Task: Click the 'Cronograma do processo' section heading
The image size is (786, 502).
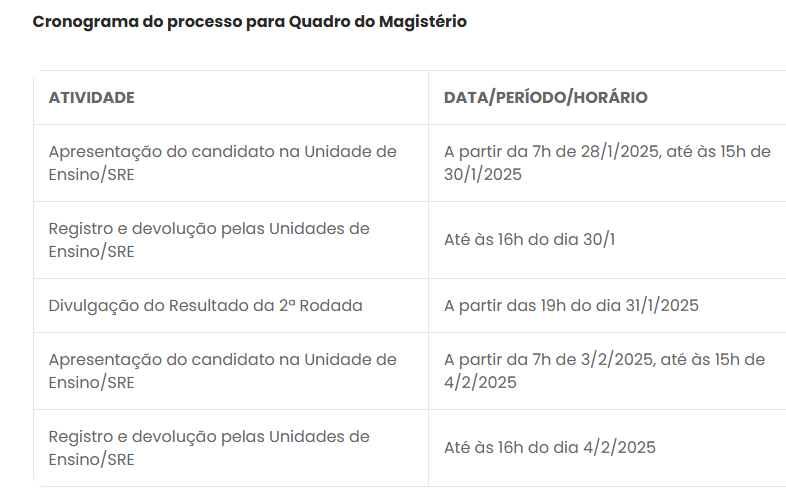Action: pos(249,21)
